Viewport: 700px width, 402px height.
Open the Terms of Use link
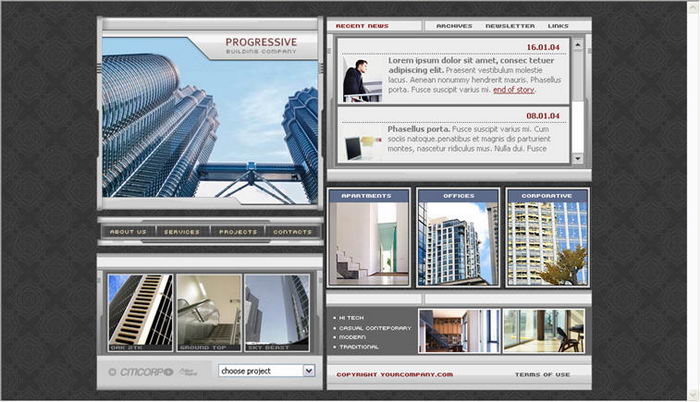pos(542,375)
